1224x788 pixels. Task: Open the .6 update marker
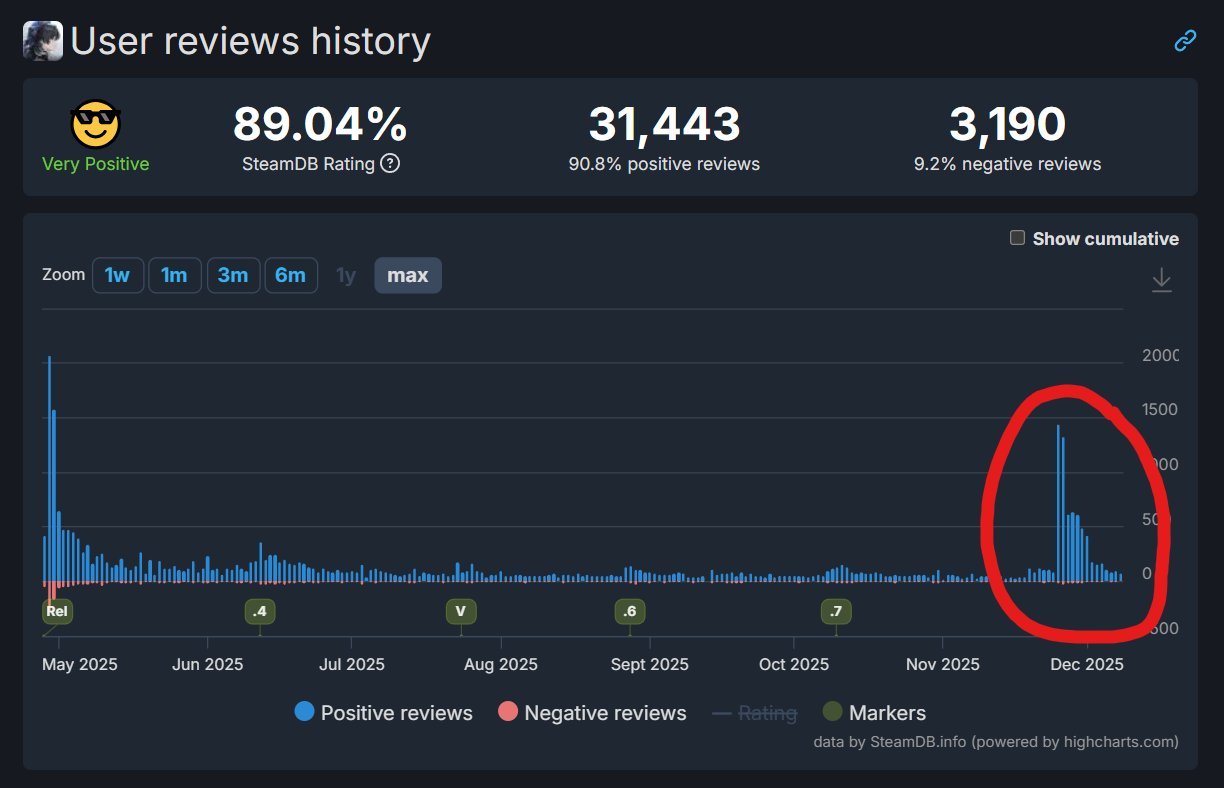(x=629, y=611)
